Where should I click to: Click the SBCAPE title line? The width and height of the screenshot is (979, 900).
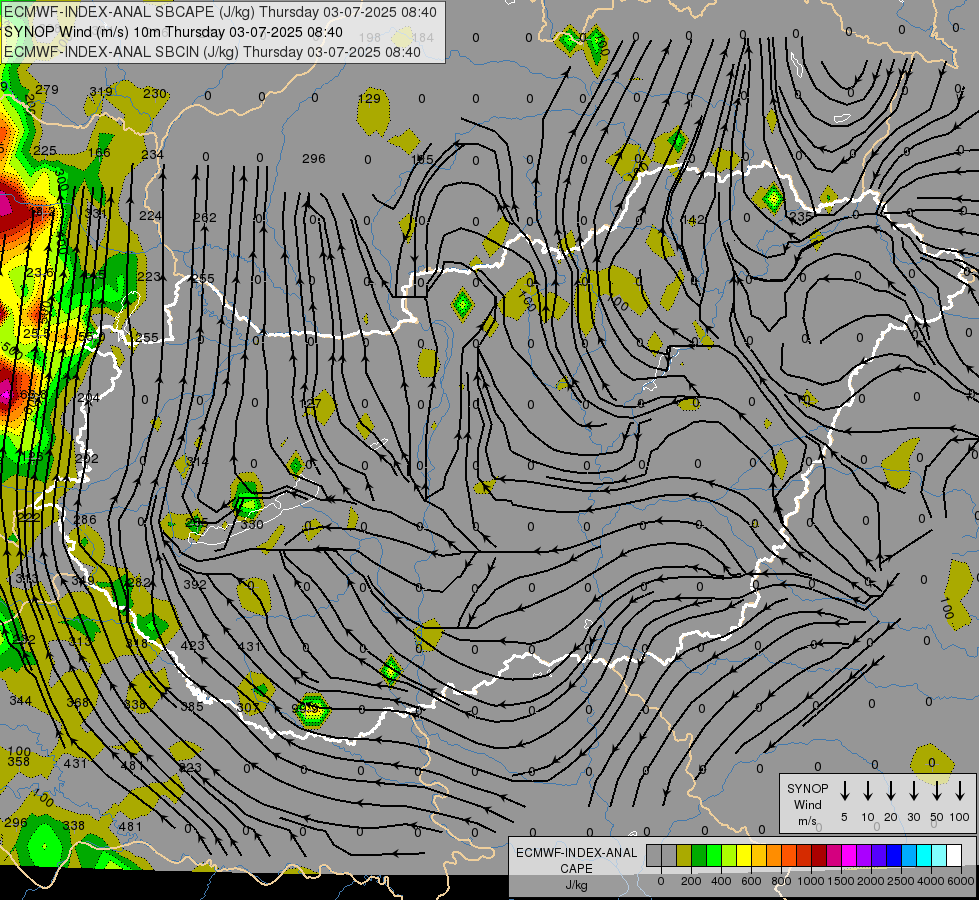click(221, 12)
